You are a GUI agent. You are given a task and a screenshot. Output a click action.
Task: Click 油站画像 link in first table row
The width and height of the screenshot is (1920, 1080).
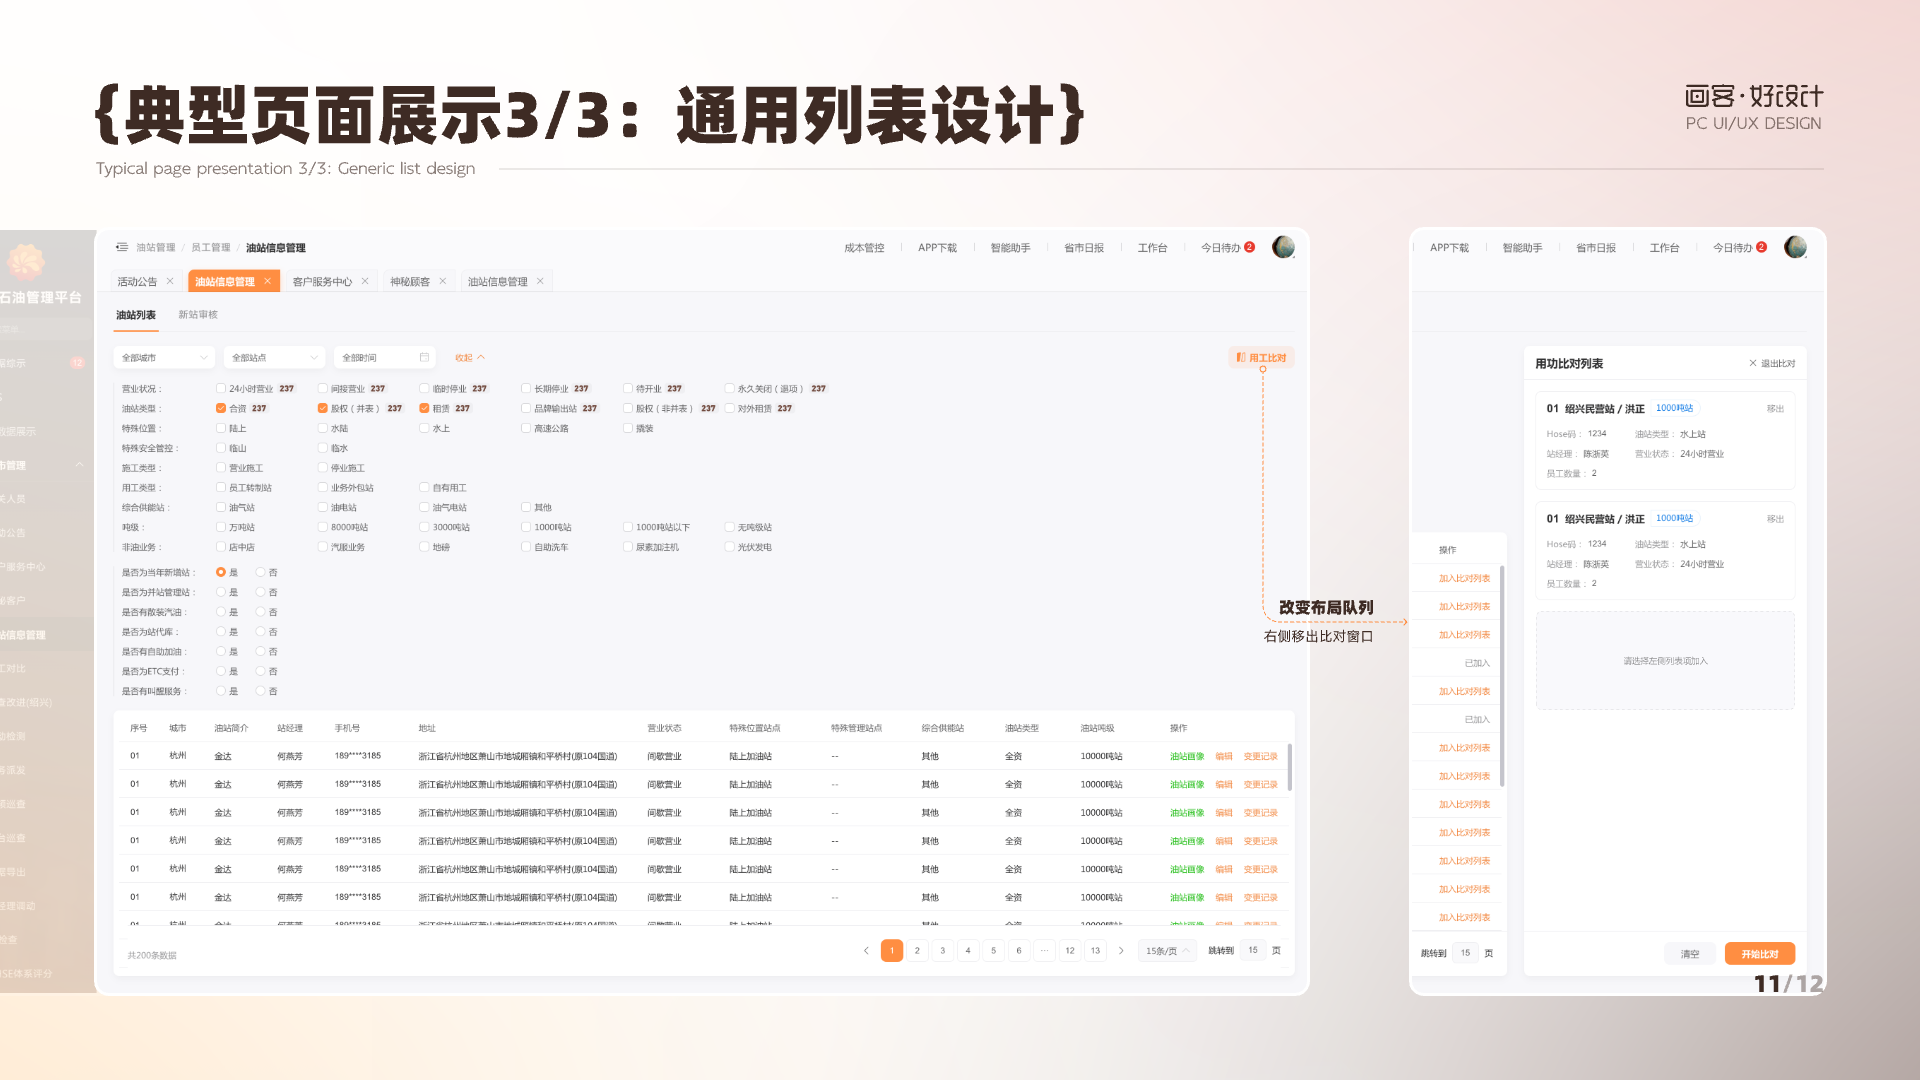point(1187,756)
